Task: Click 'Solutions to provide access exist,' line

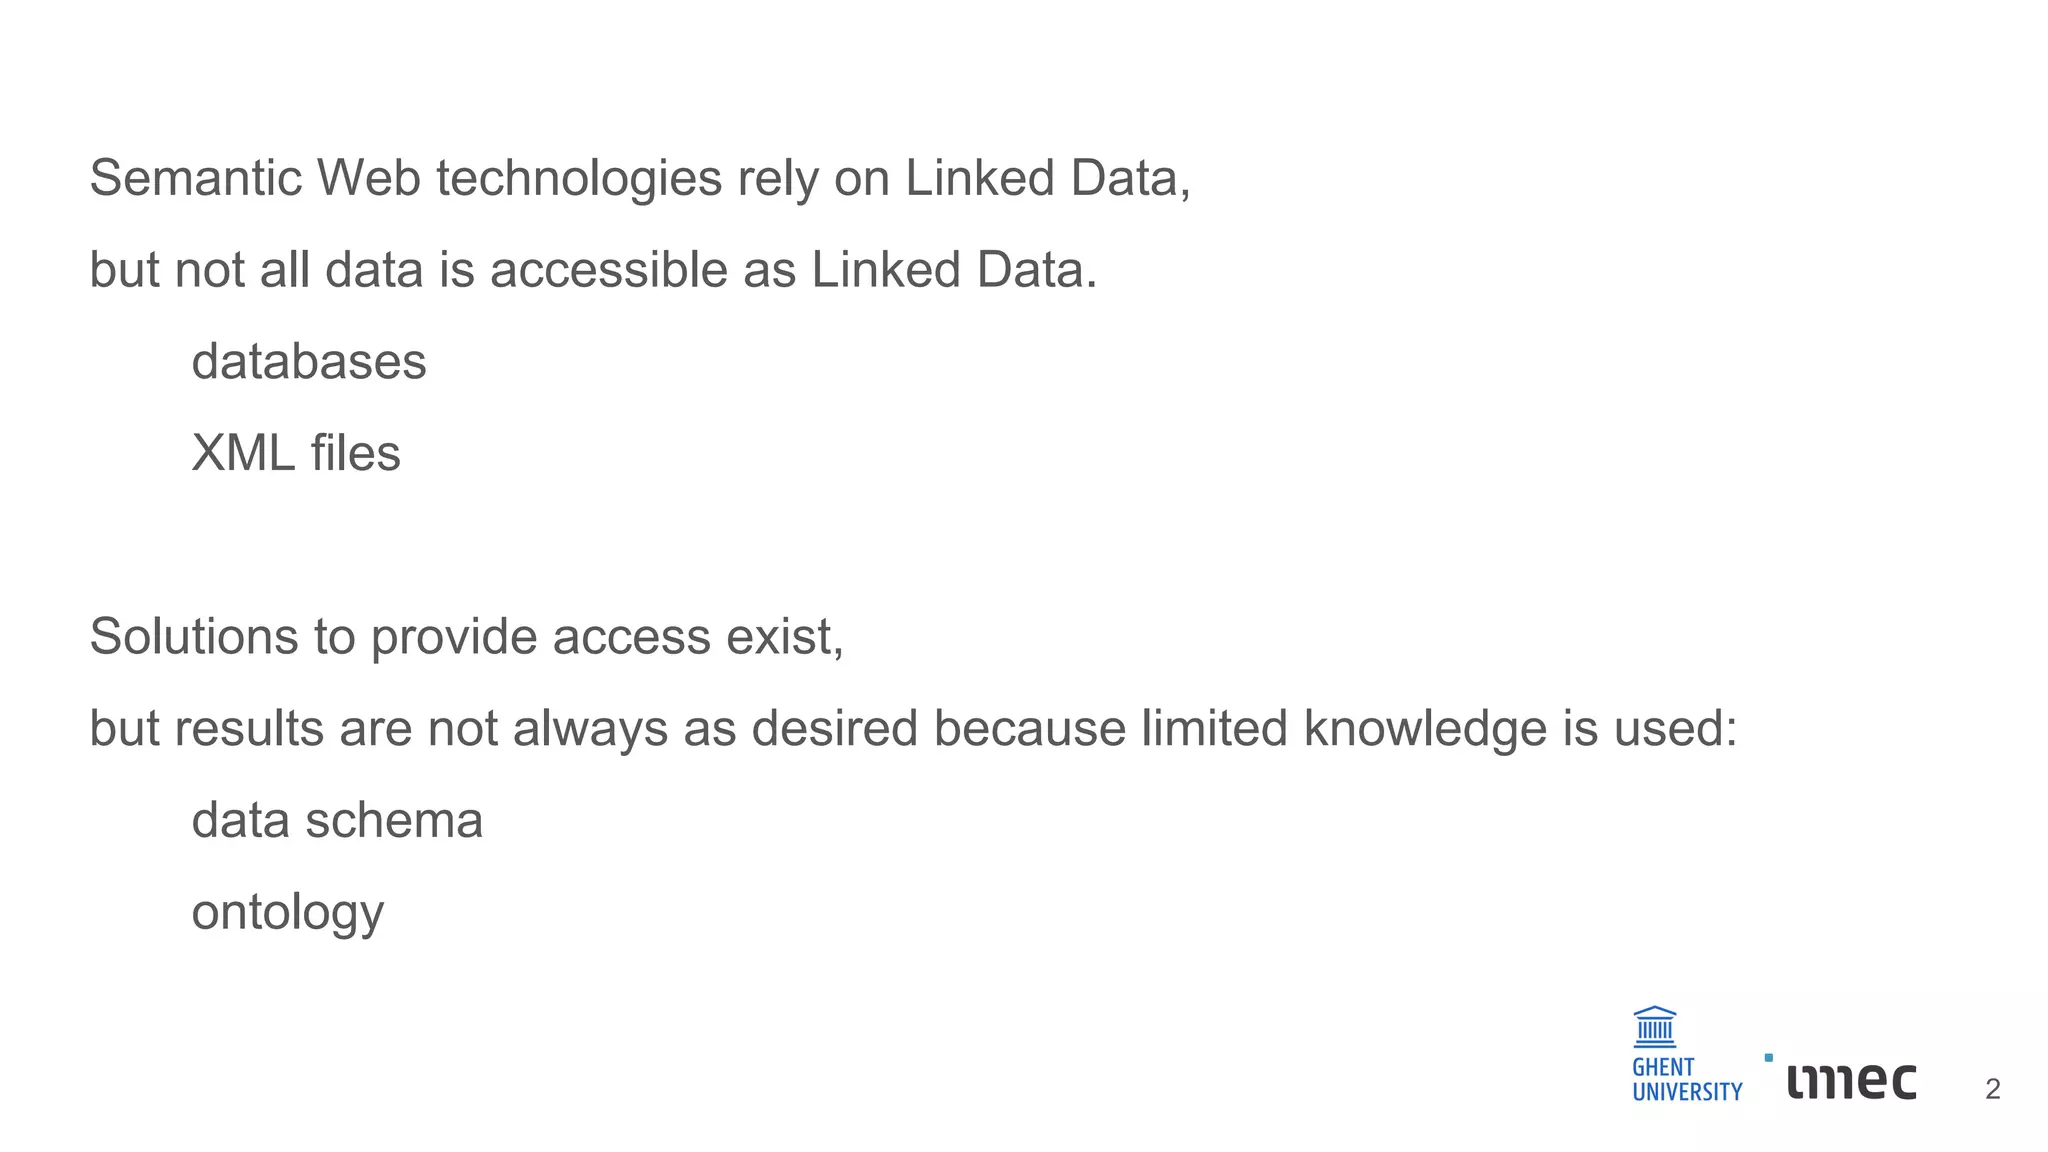Action: point(467,638)
